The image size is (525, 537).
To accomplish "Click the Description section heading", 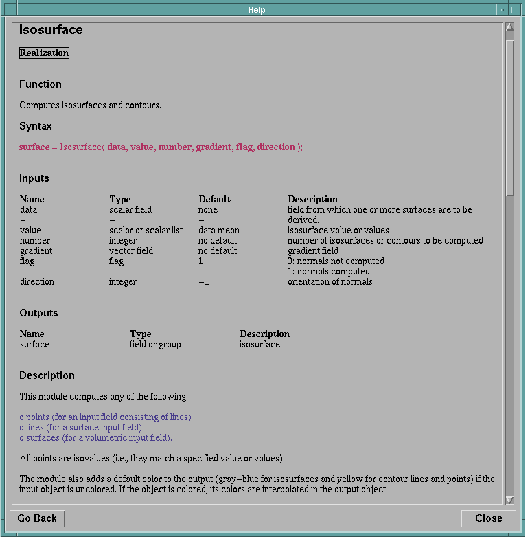I will point(47,375).
